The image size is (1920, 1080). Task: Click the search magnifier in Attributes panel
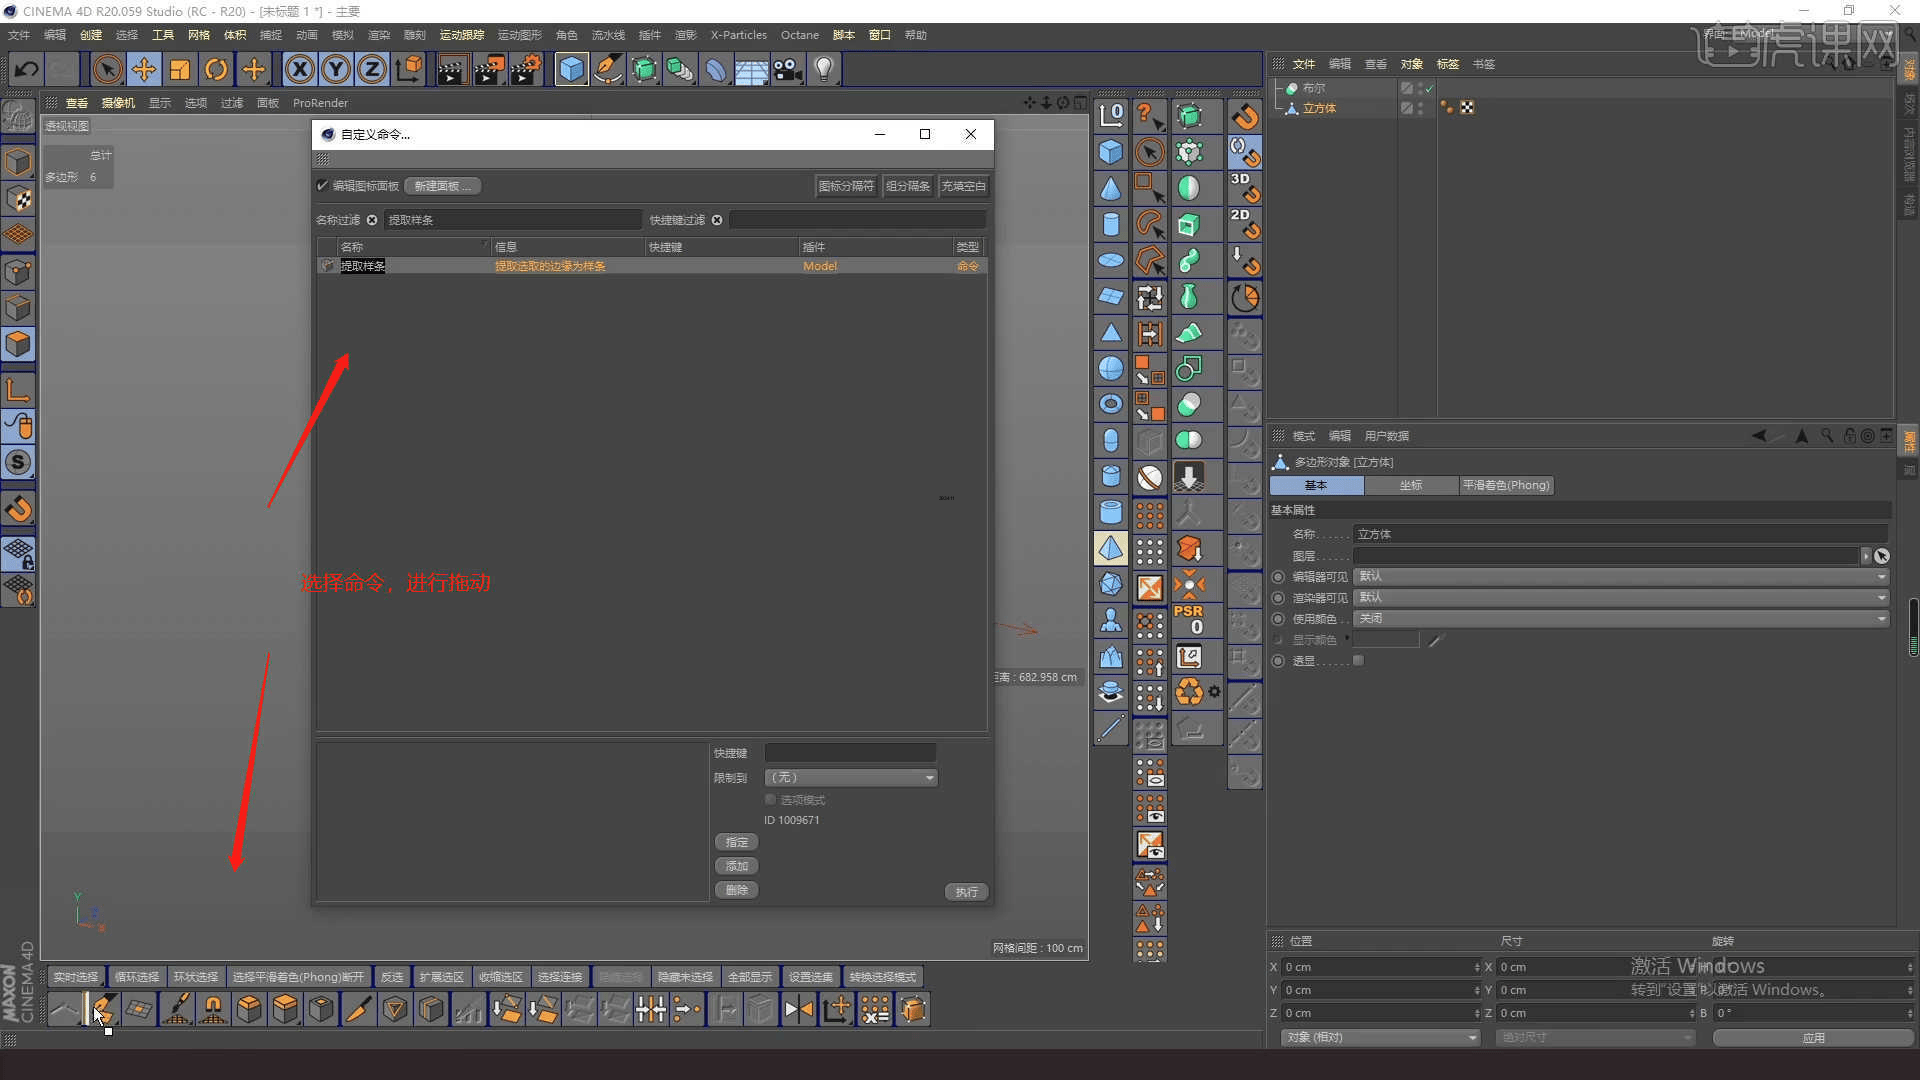tap(1827, 436)
